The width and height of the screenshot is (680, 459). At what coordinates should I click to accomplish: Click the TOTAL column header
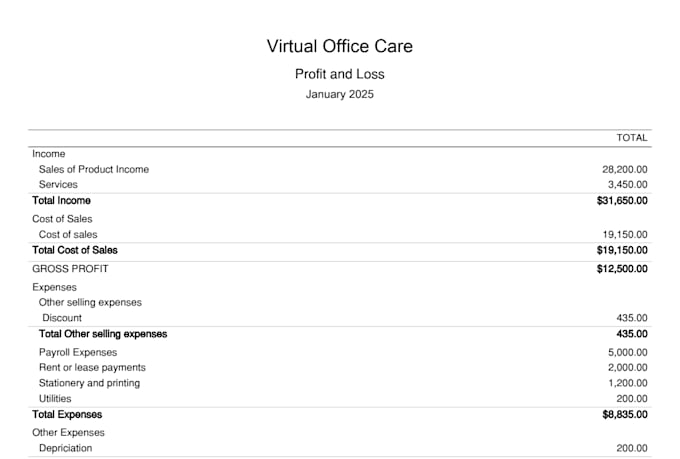(632, 138)
